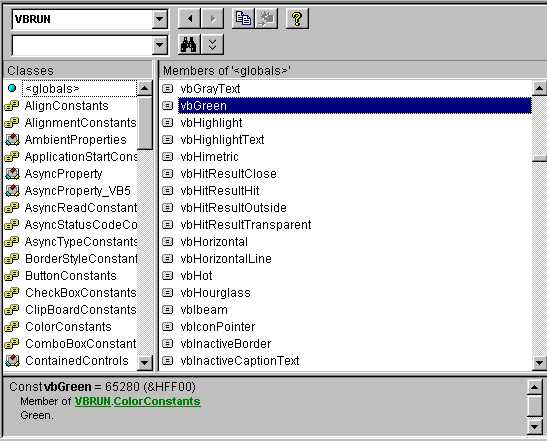Click the teal globals icon in Classes
Screen dimensions: 547x441
tap(12, 88)
